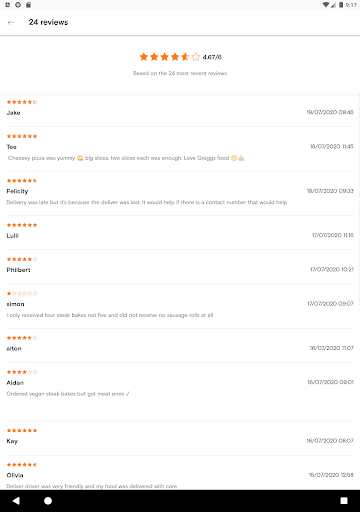Select Kay's review date 16/07/2020
The width and height of the screenshot is (360, 512).
coord(330,441)
